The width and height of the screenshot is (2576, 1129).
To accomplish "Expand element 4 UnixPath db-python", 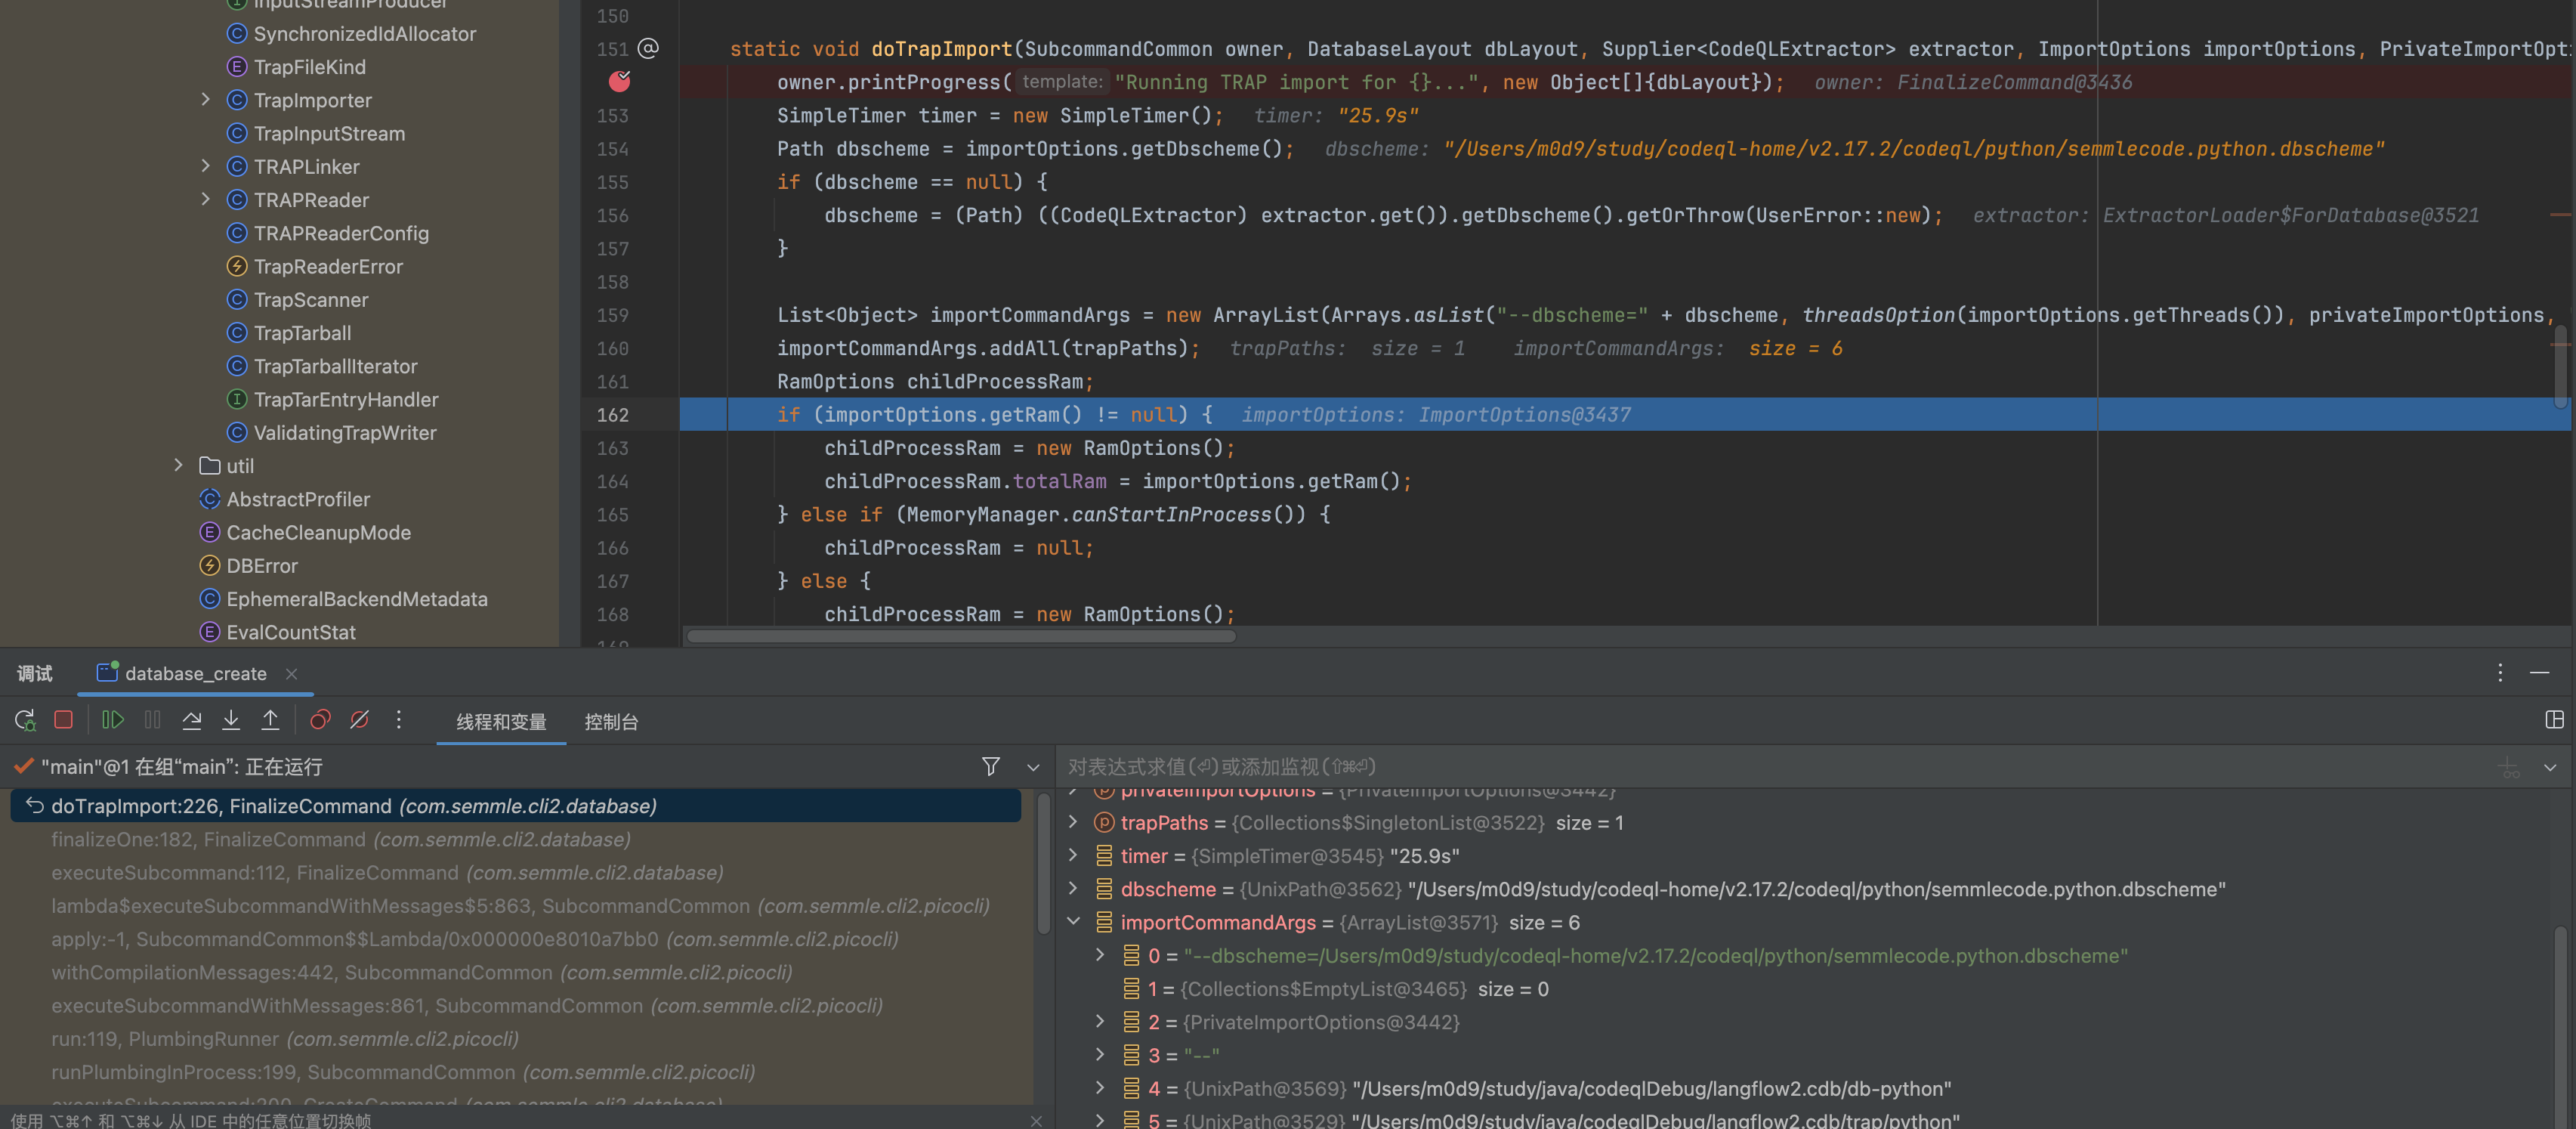I will (x=1100, y=1087).
